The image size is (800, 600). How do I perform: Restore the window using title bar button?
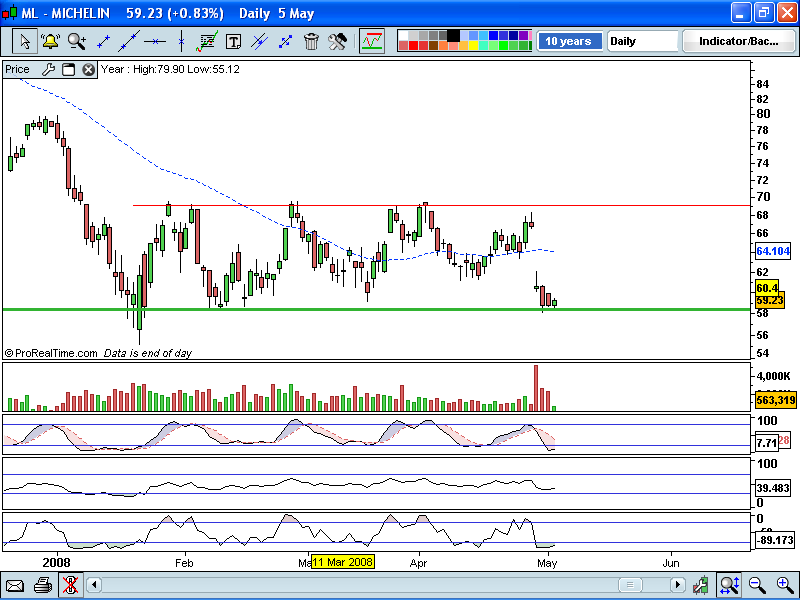point(764,13)
